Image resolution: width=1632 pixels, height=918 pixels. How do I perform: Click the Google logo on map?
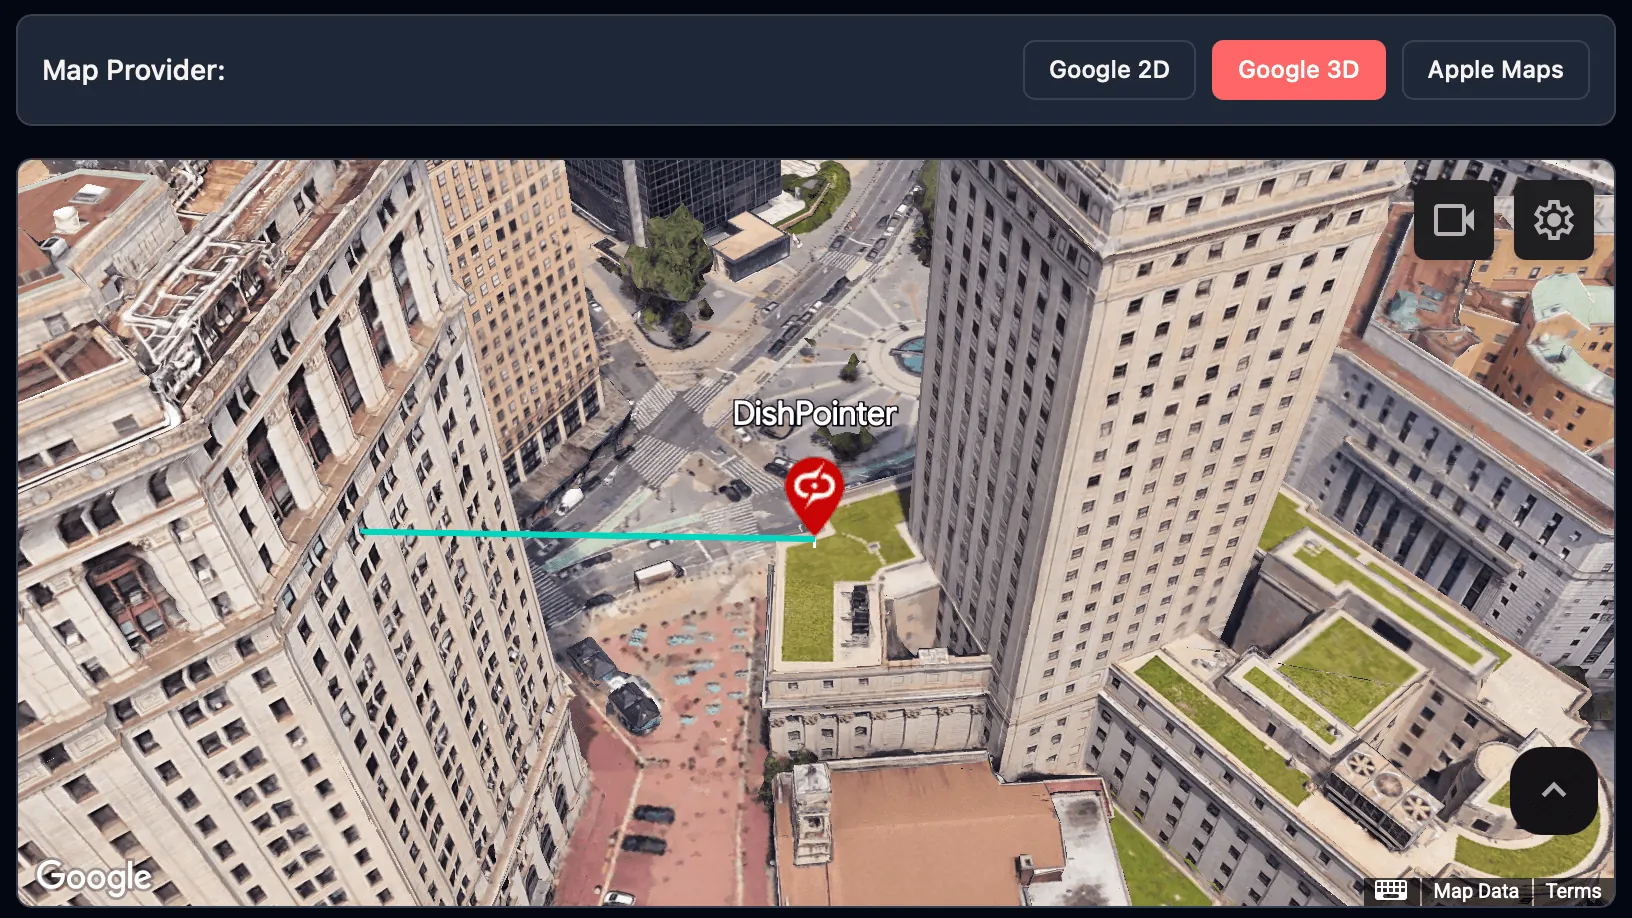point(94,877)
